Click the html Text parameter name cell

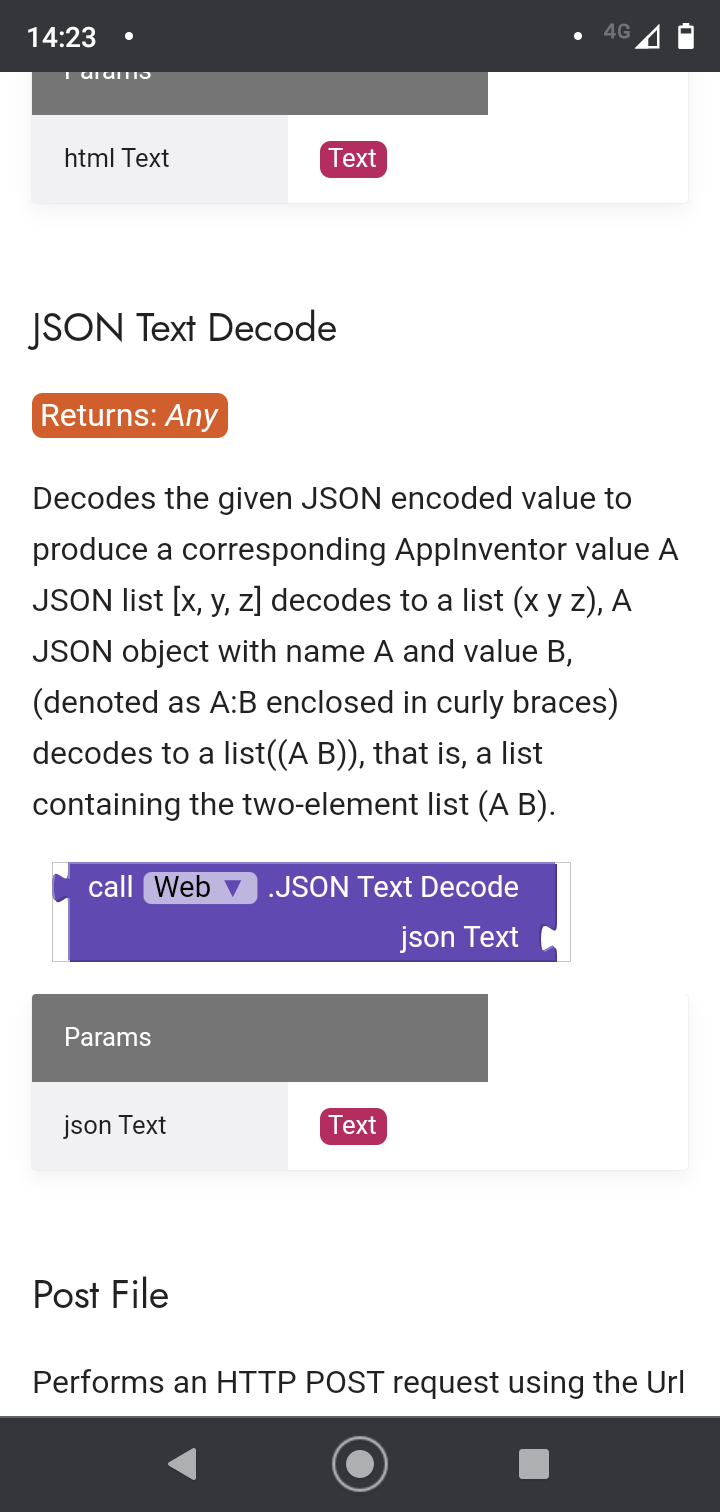(x=159, y=159)
